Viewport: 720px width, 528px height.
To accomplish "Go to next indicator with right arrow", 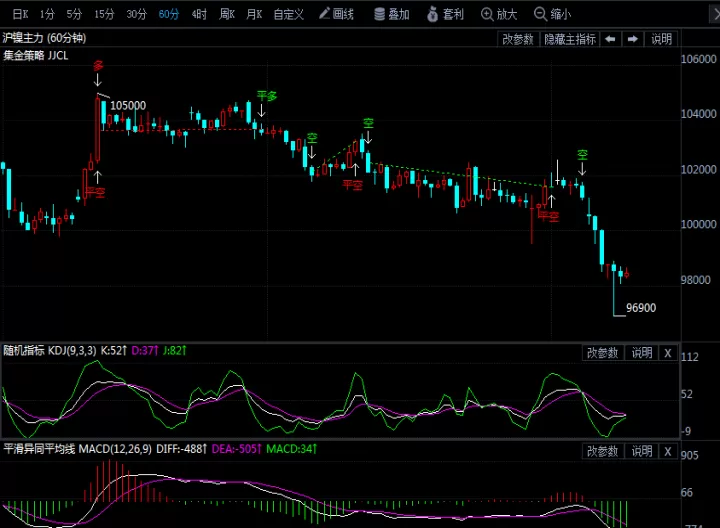I will [633, 39].
